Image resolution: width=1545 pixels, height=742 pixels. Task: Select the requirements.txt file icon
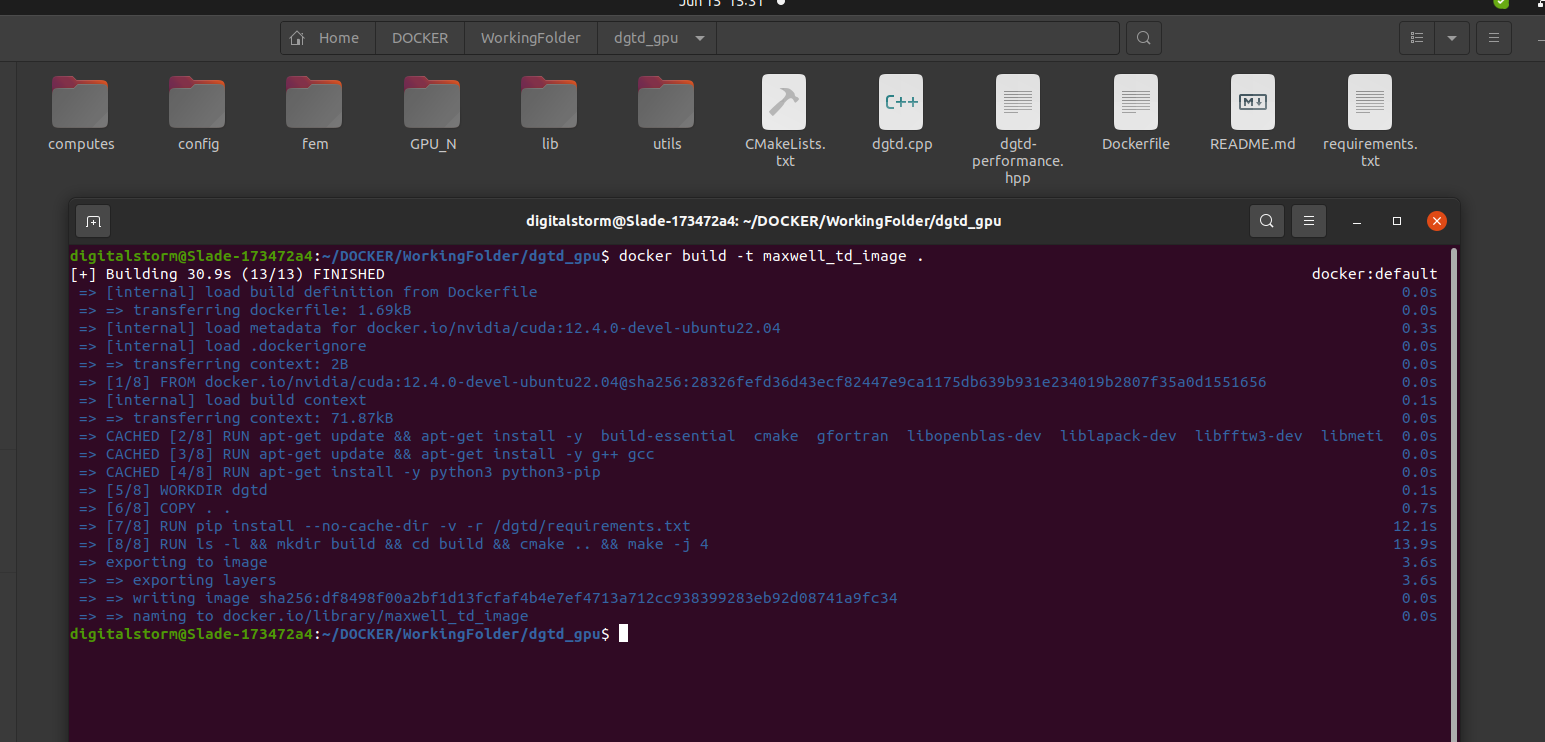tap(1370, 102)
